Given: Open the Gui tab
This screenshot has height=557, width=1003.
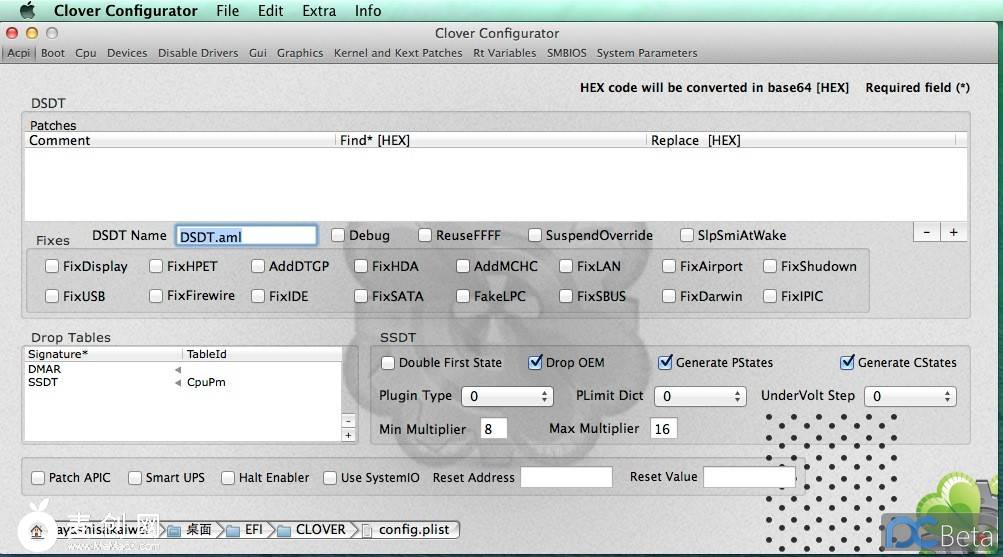Looking at the screenshot, I should [x=258, y=53].
